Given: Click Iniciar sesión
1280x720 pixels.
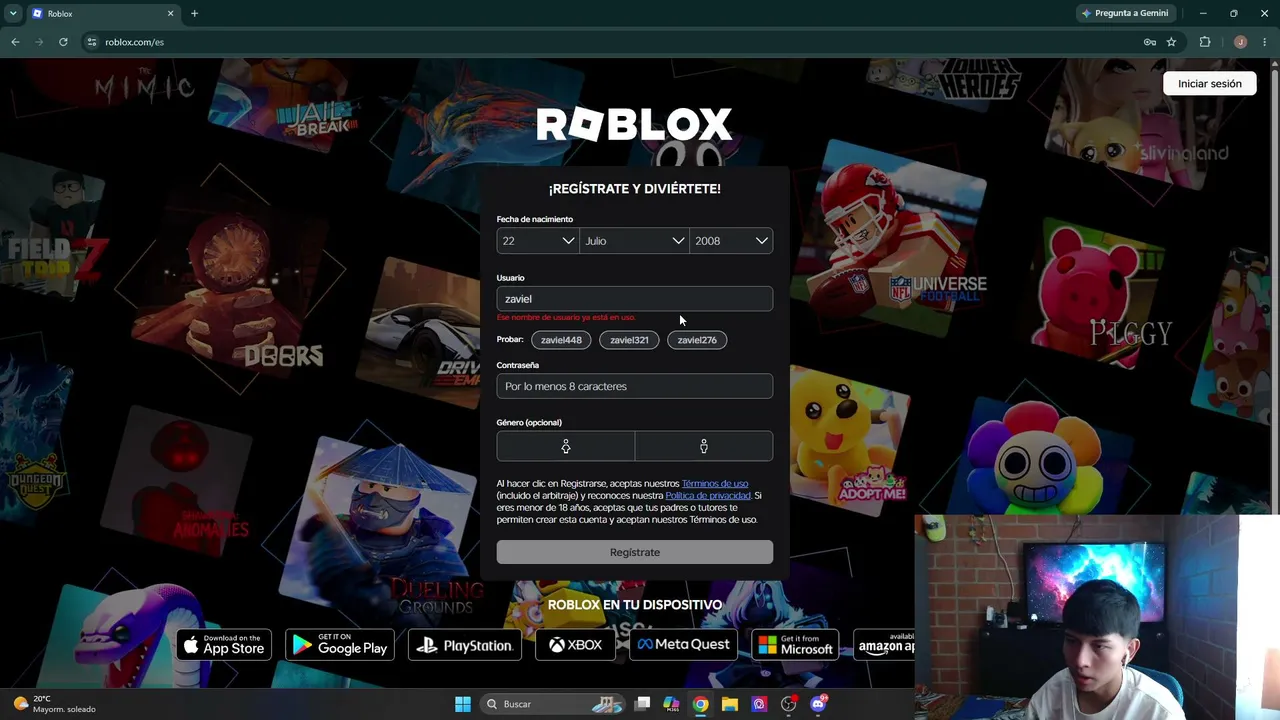Looking at the screenshot, I should [1209, 84].
